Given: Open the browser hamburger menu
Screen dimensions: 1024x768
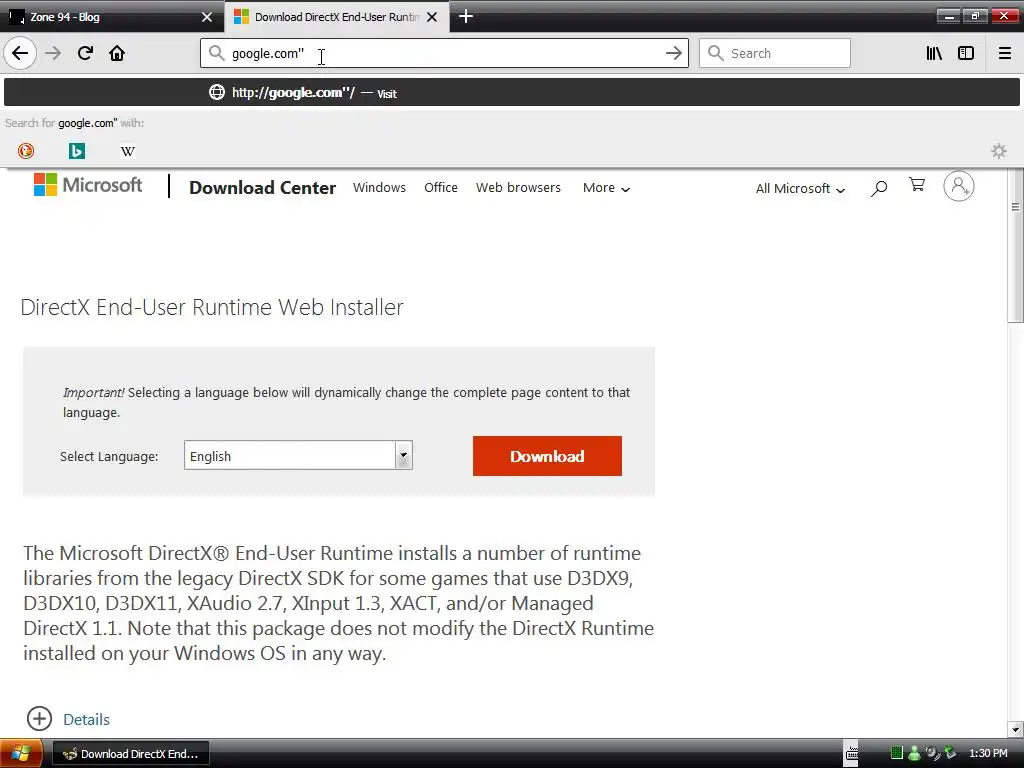Looking at the screenshot, I should pyautogui.click(x=1005, y=53).
